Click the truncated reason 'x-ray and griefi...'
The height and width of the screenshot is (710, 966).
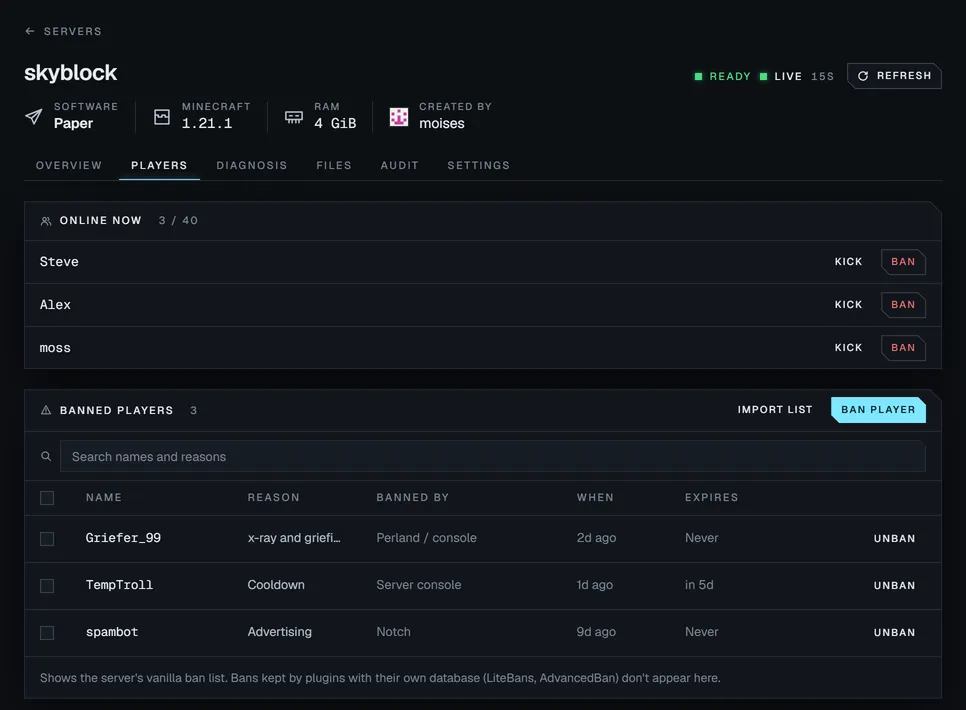click(294, 538)
